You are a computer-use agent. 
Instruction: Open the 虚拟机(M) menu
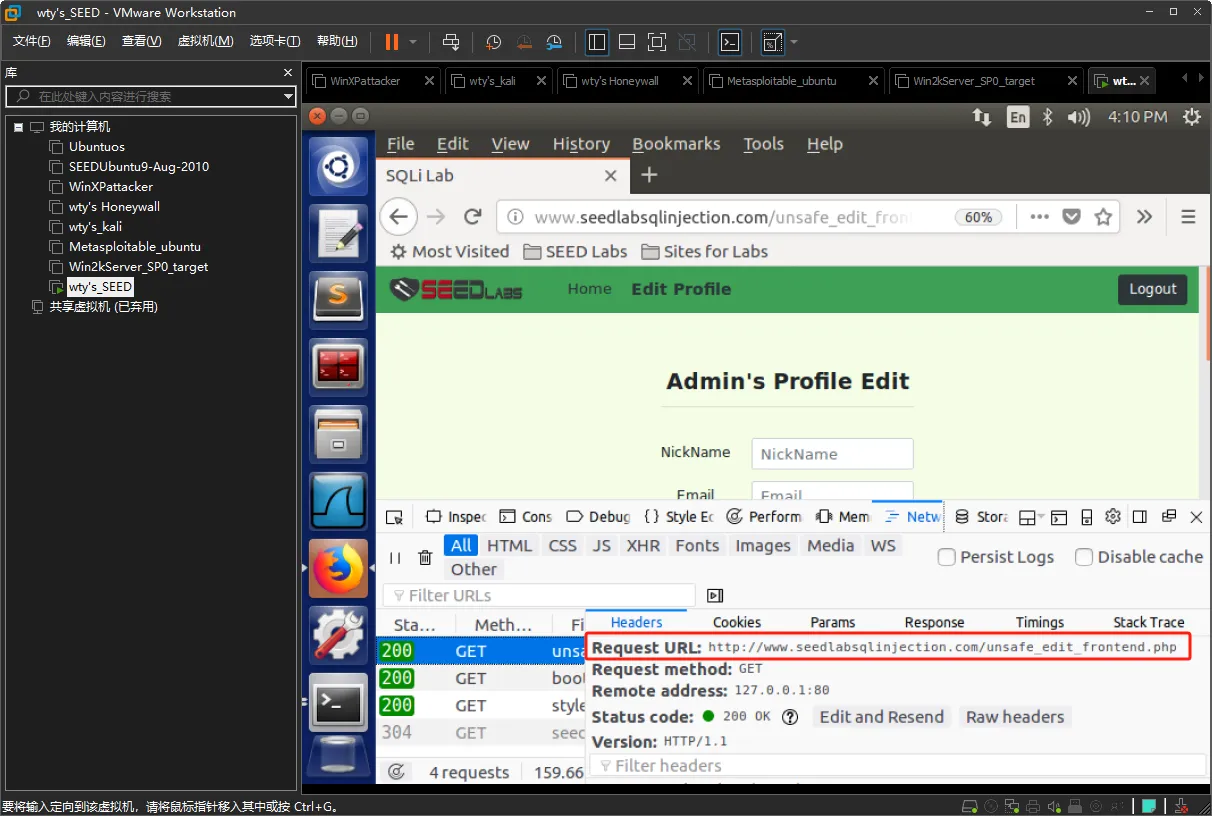point(205,41)
